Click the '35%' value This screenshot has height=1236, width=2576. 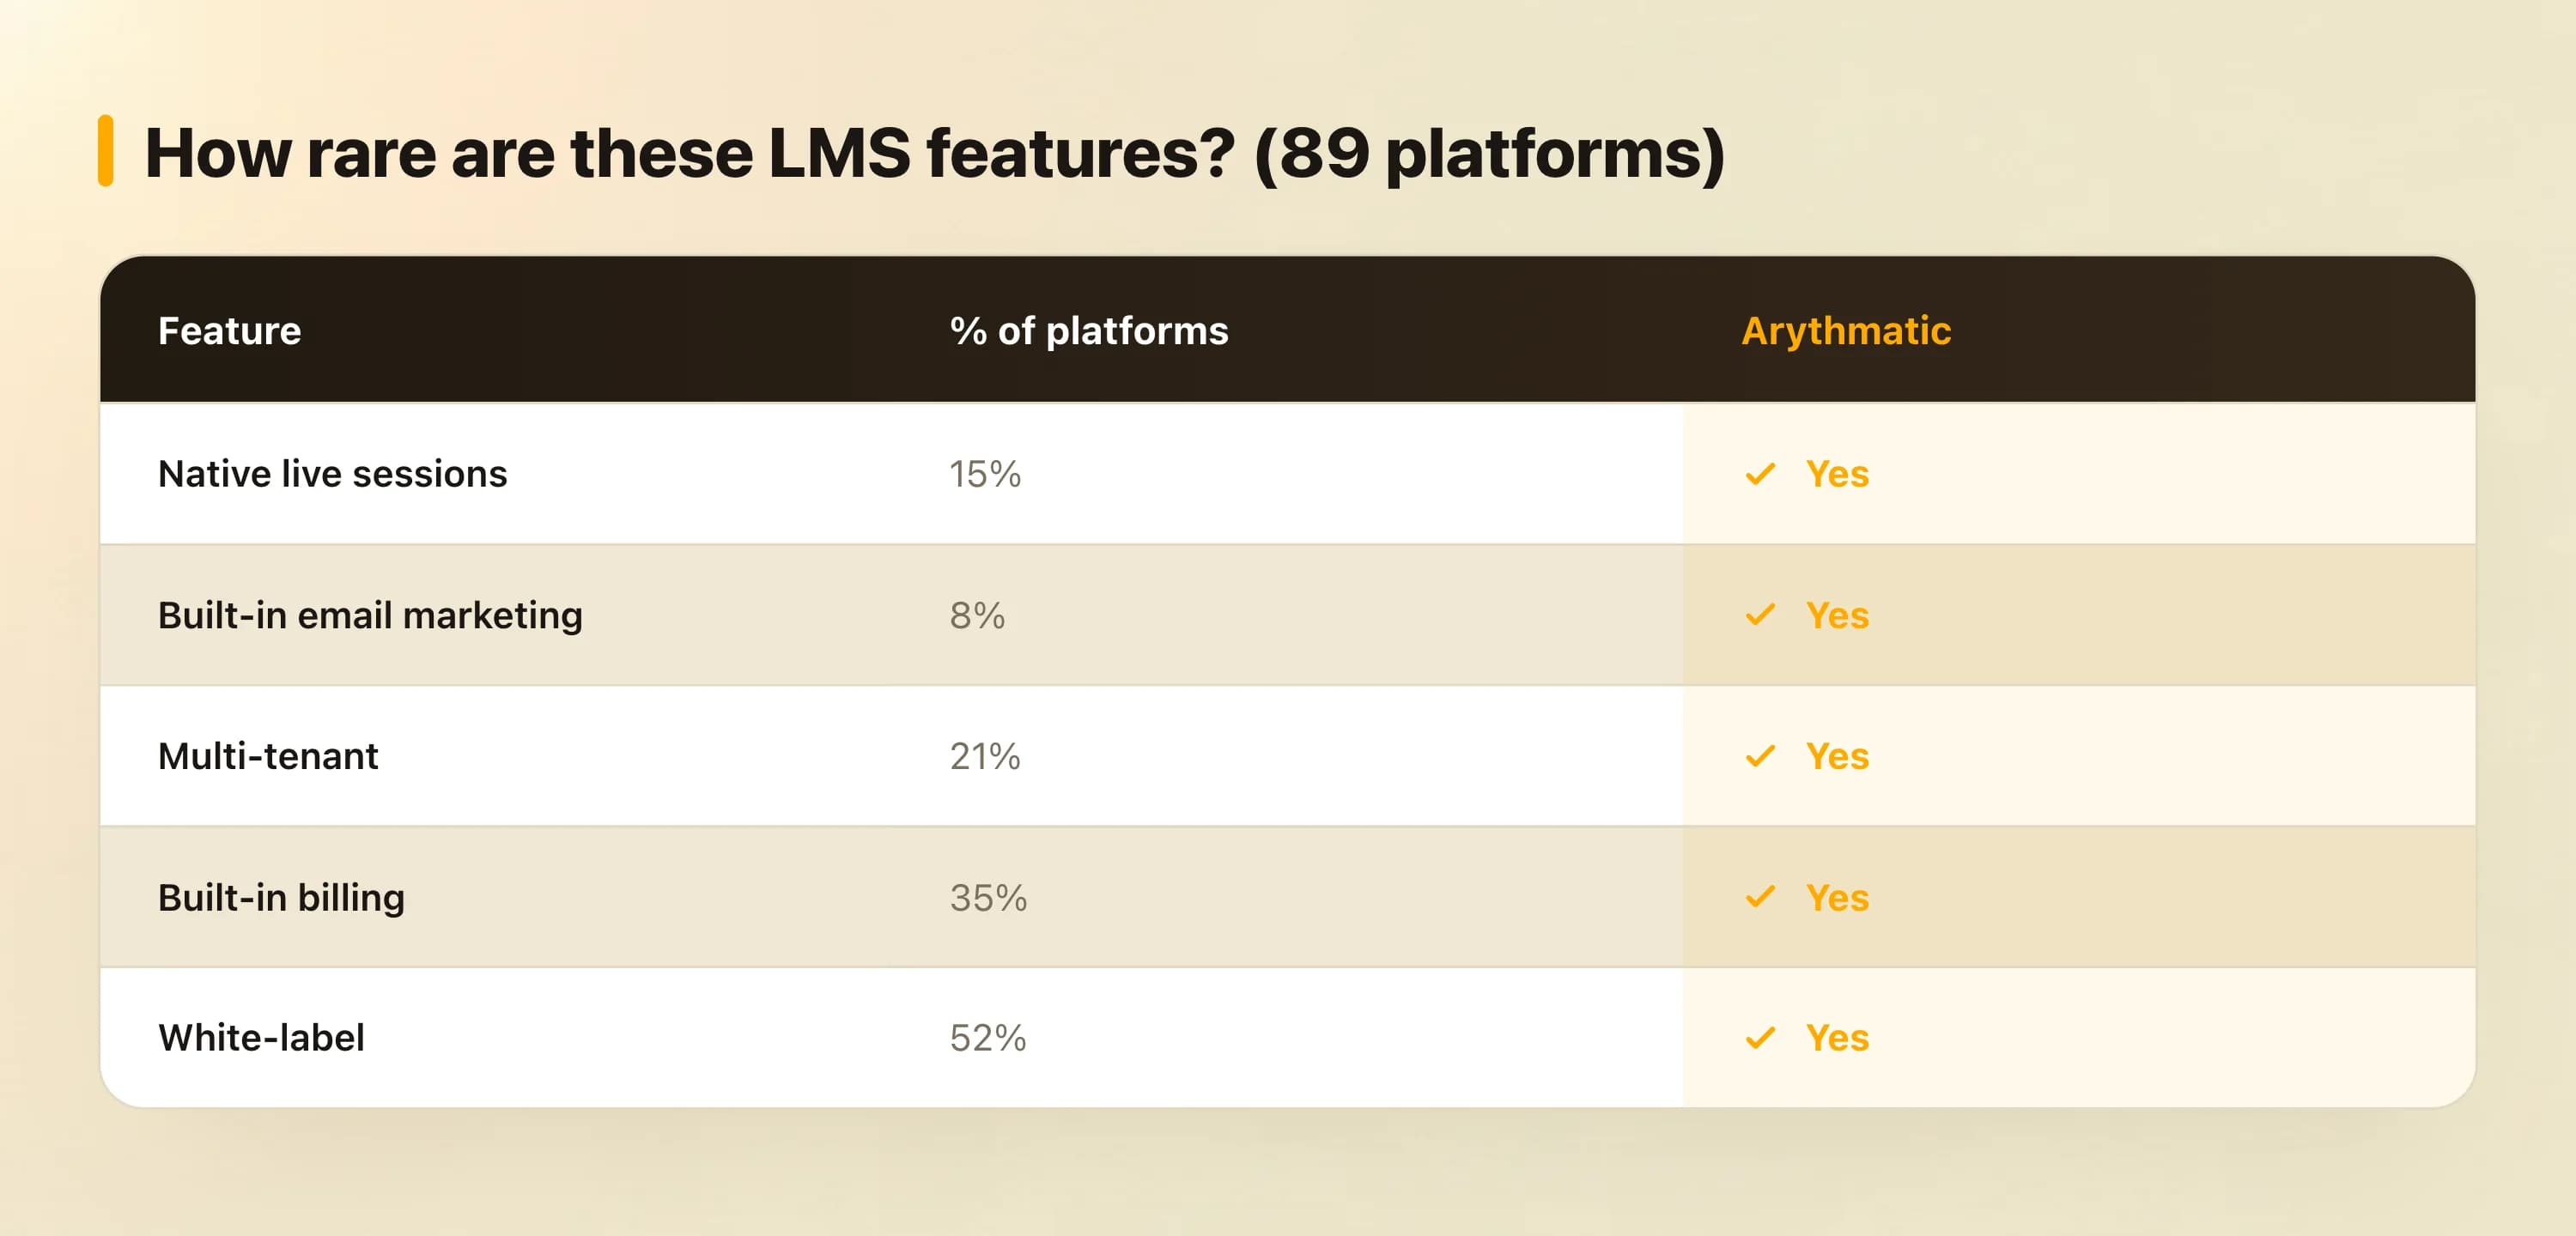pos(988,897)
